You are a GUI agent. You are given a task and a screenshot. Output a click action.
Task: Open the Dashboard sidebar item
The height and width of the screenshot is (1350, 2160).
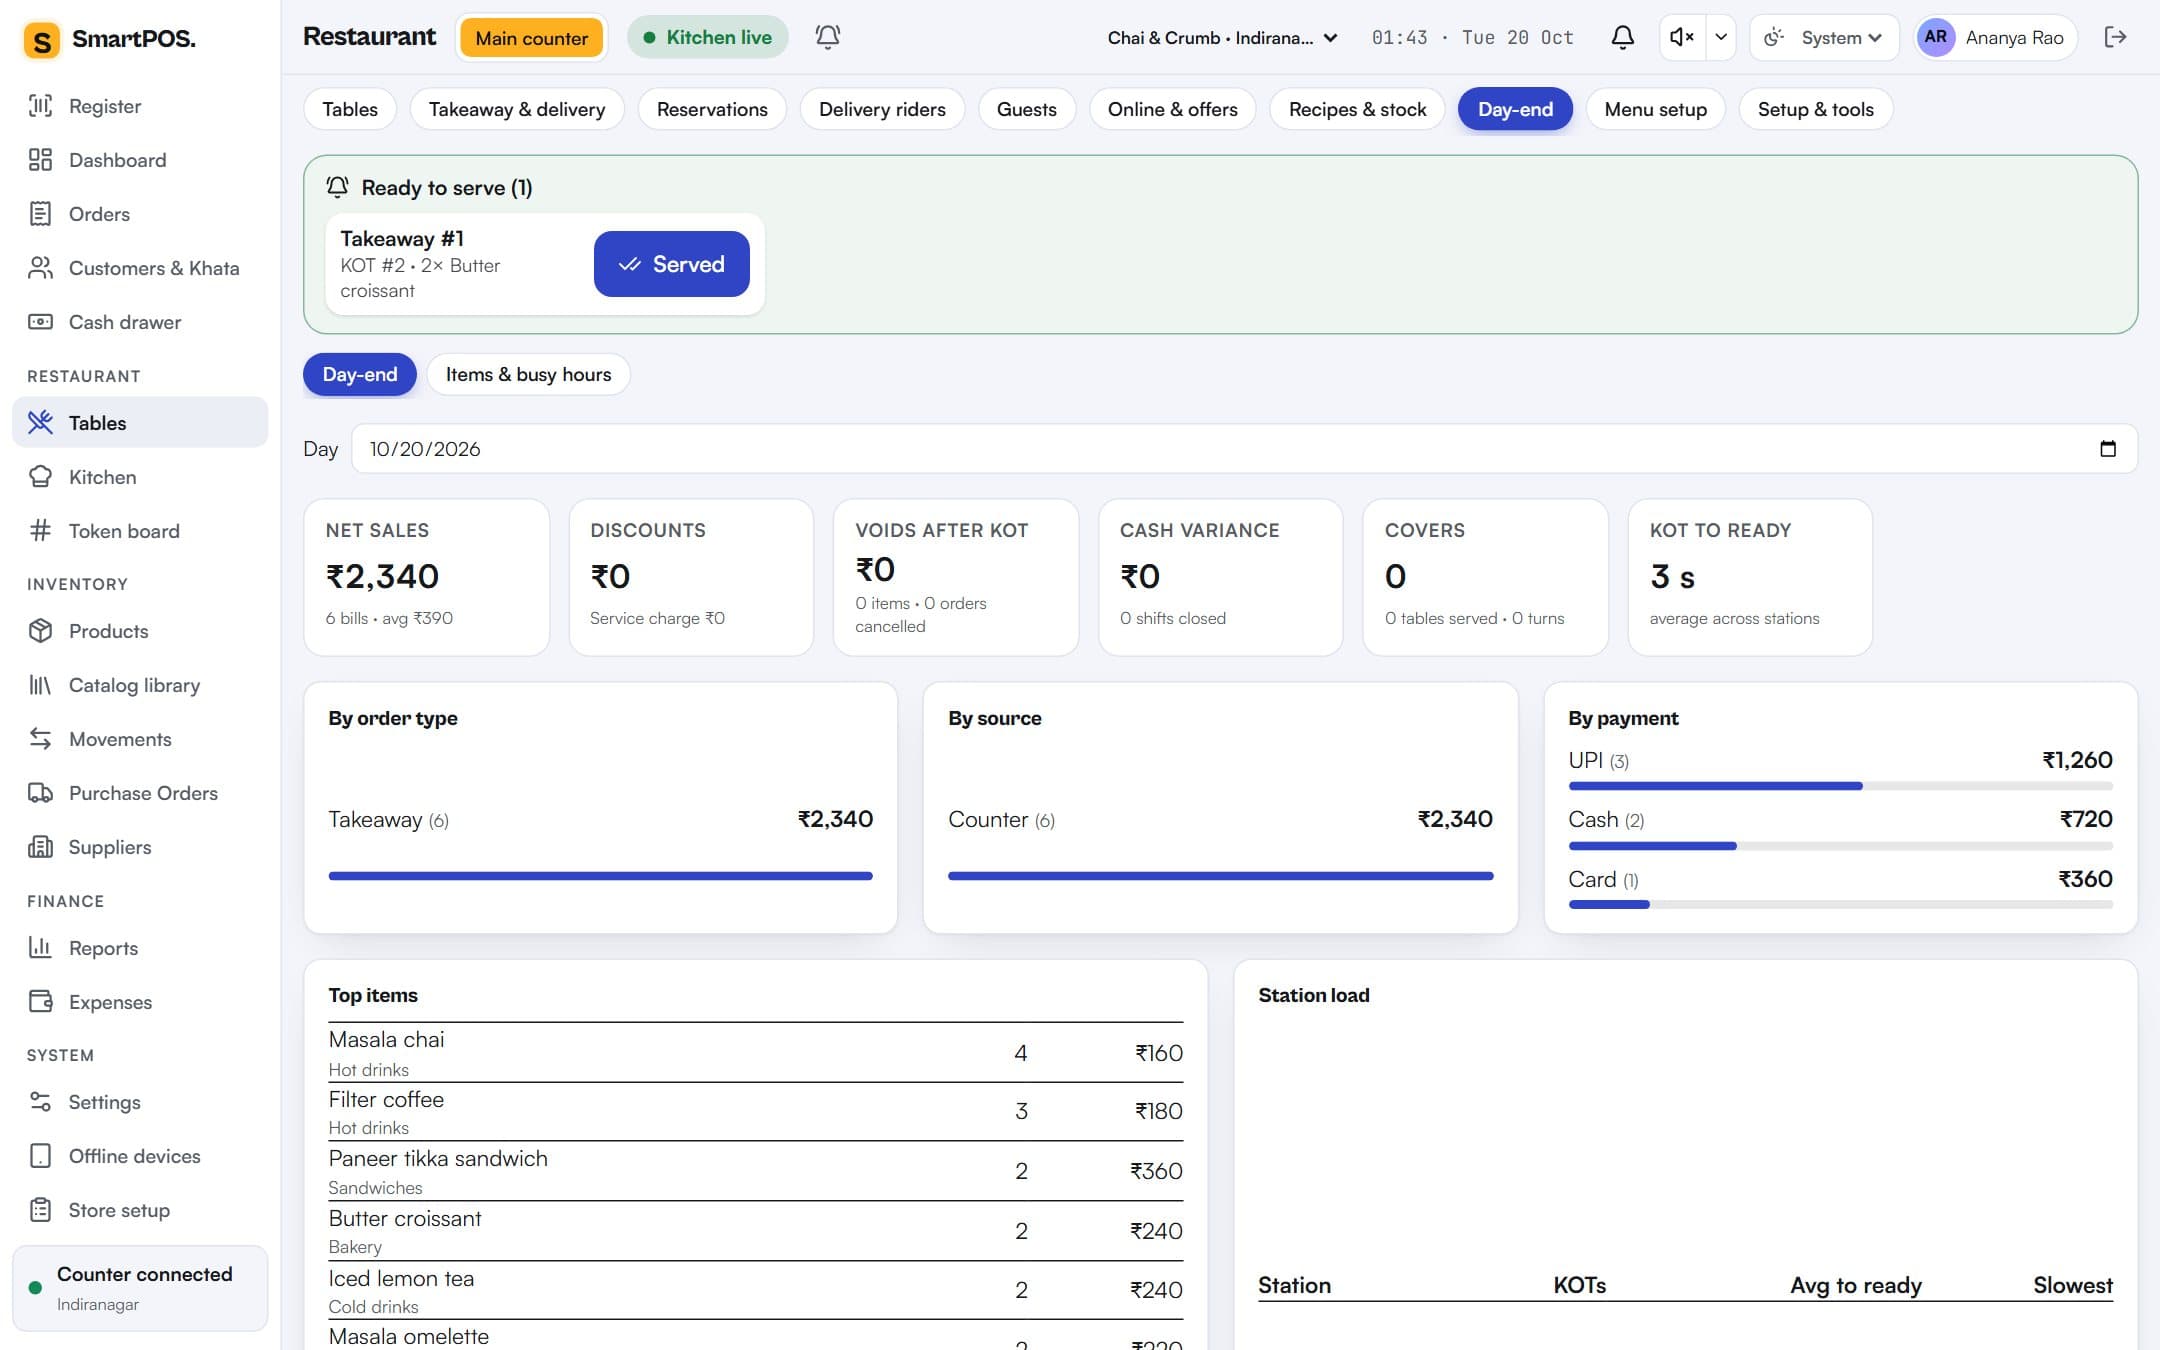140,160
